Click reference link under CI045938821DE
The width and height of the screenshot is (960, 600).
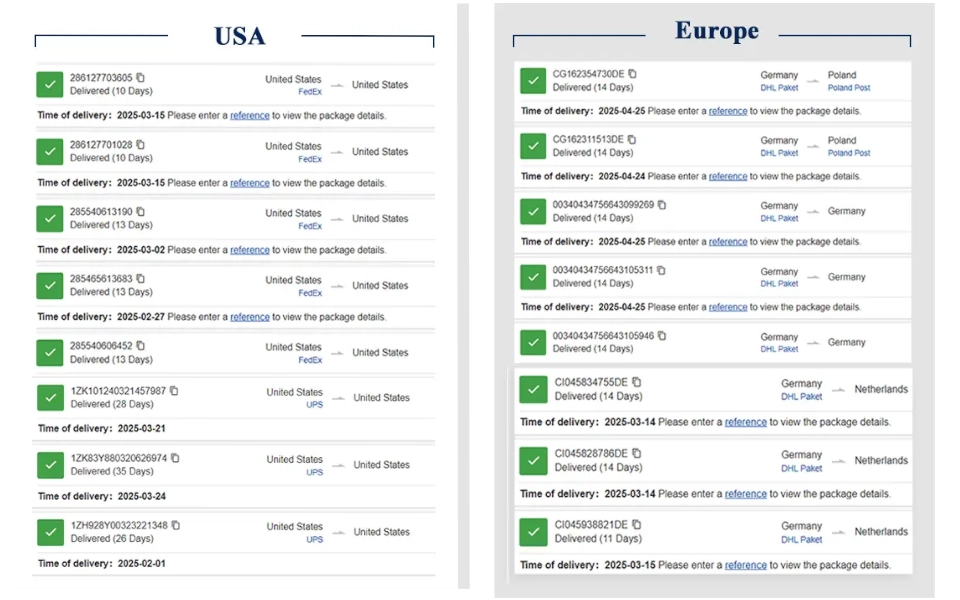click(746, 565)
